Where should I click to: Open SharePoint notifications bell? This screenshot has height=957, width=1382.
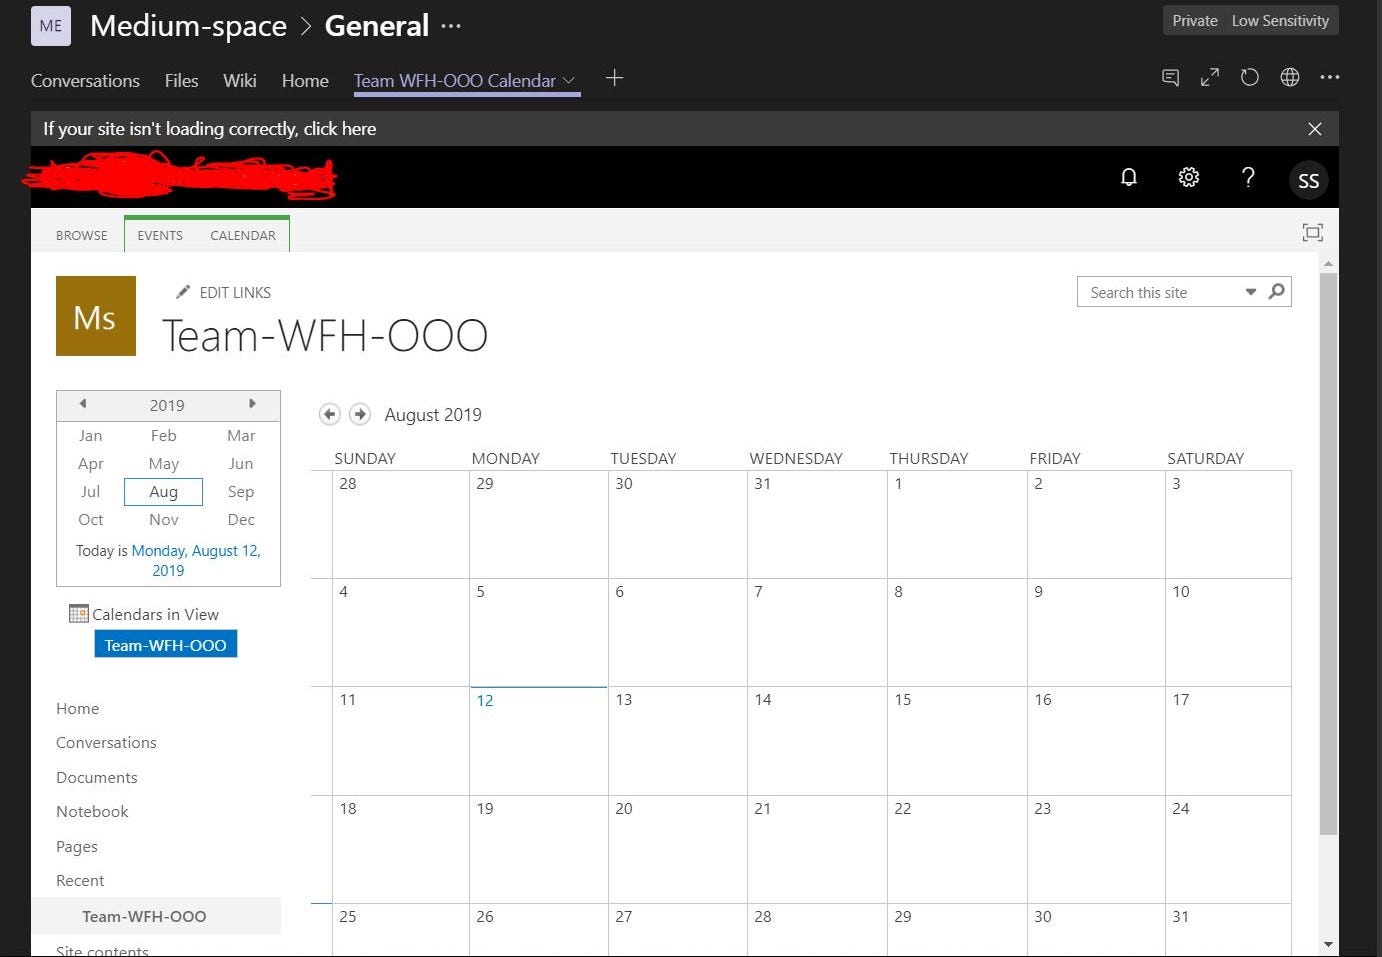[1128, 177]
